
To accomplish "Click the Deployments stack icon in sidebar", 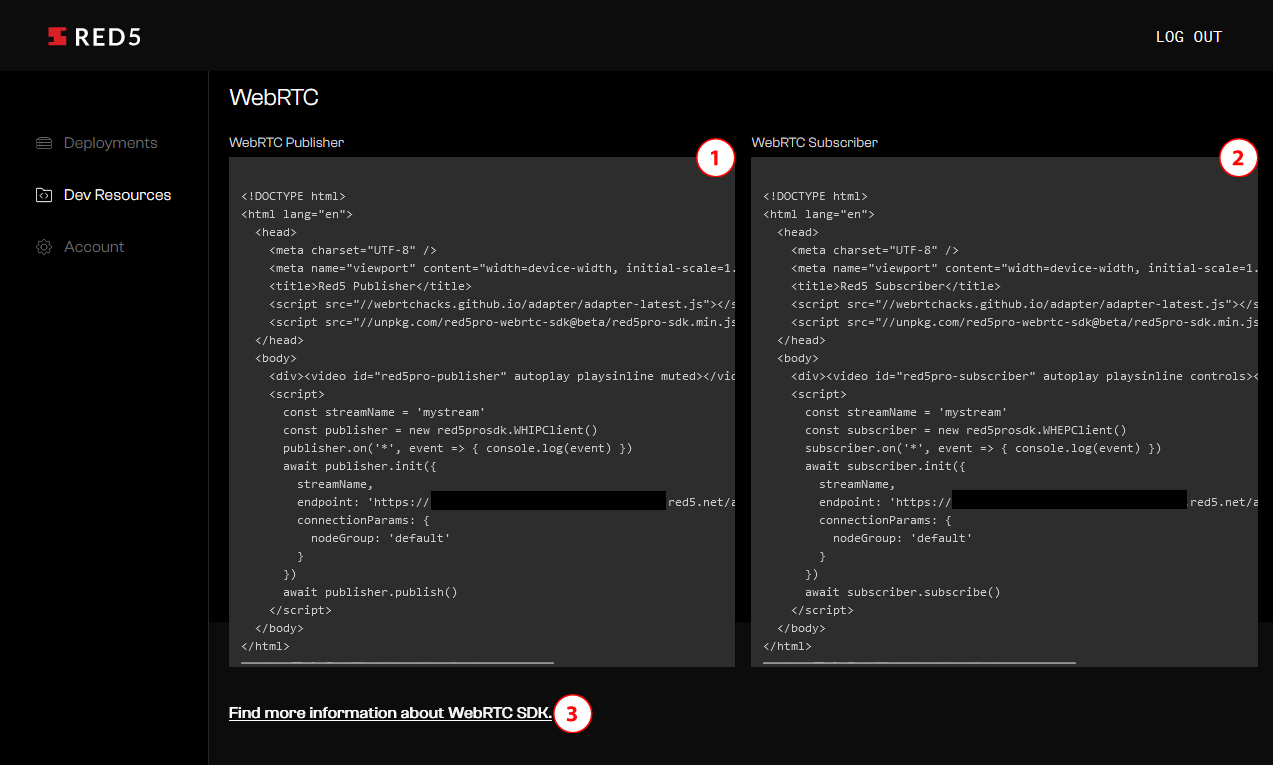I will pyautogui.click(x=44, y=143).
